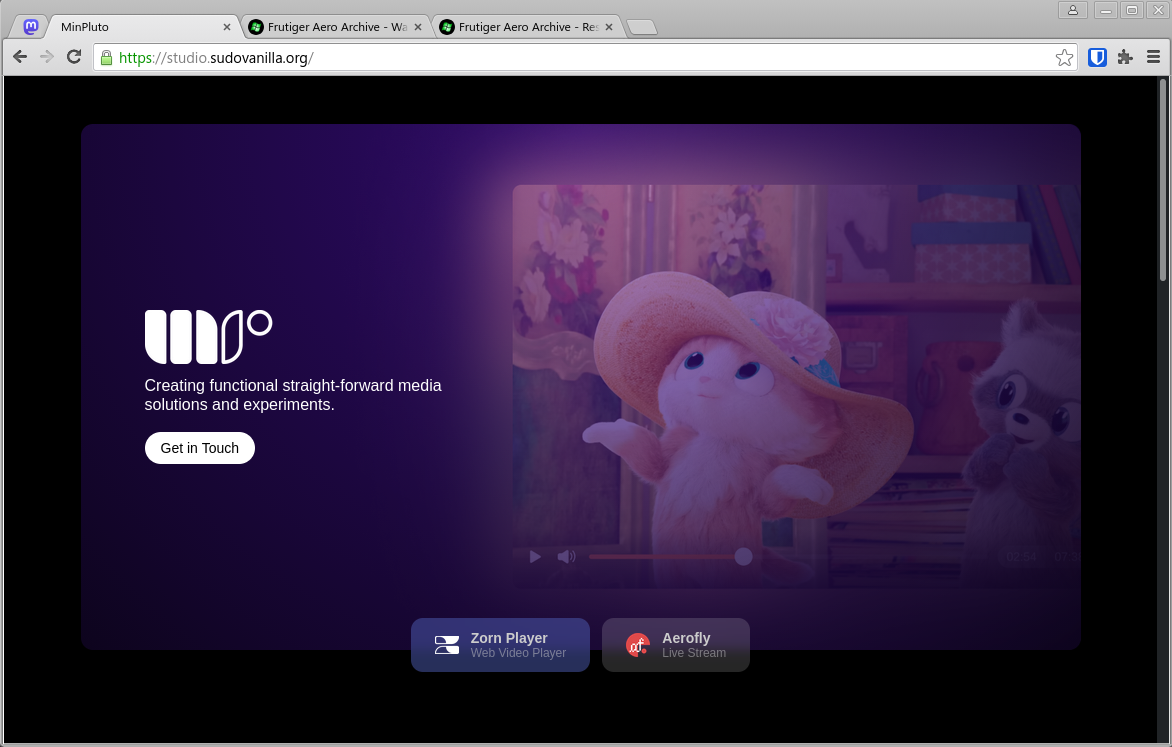Reload the current page
Viewport: 1172px width, 747px height.
(74, 57)
